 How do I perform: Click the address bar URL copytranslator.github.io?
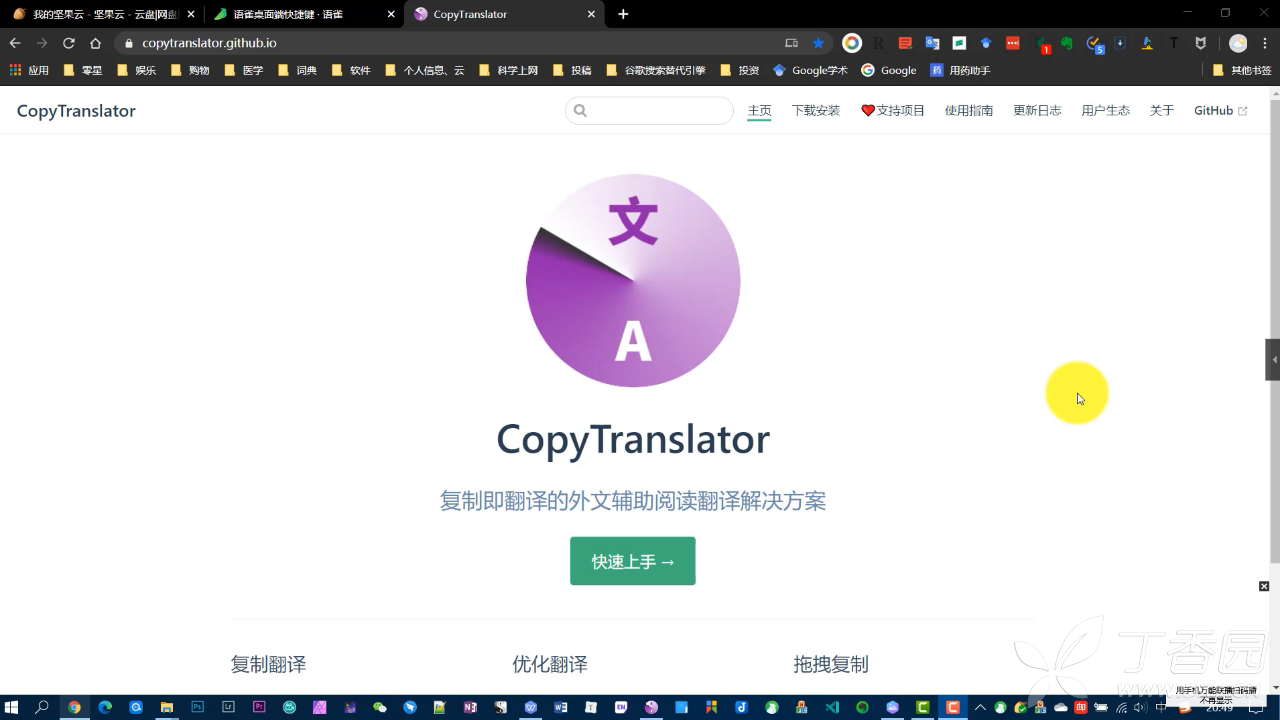pos(209,43)
